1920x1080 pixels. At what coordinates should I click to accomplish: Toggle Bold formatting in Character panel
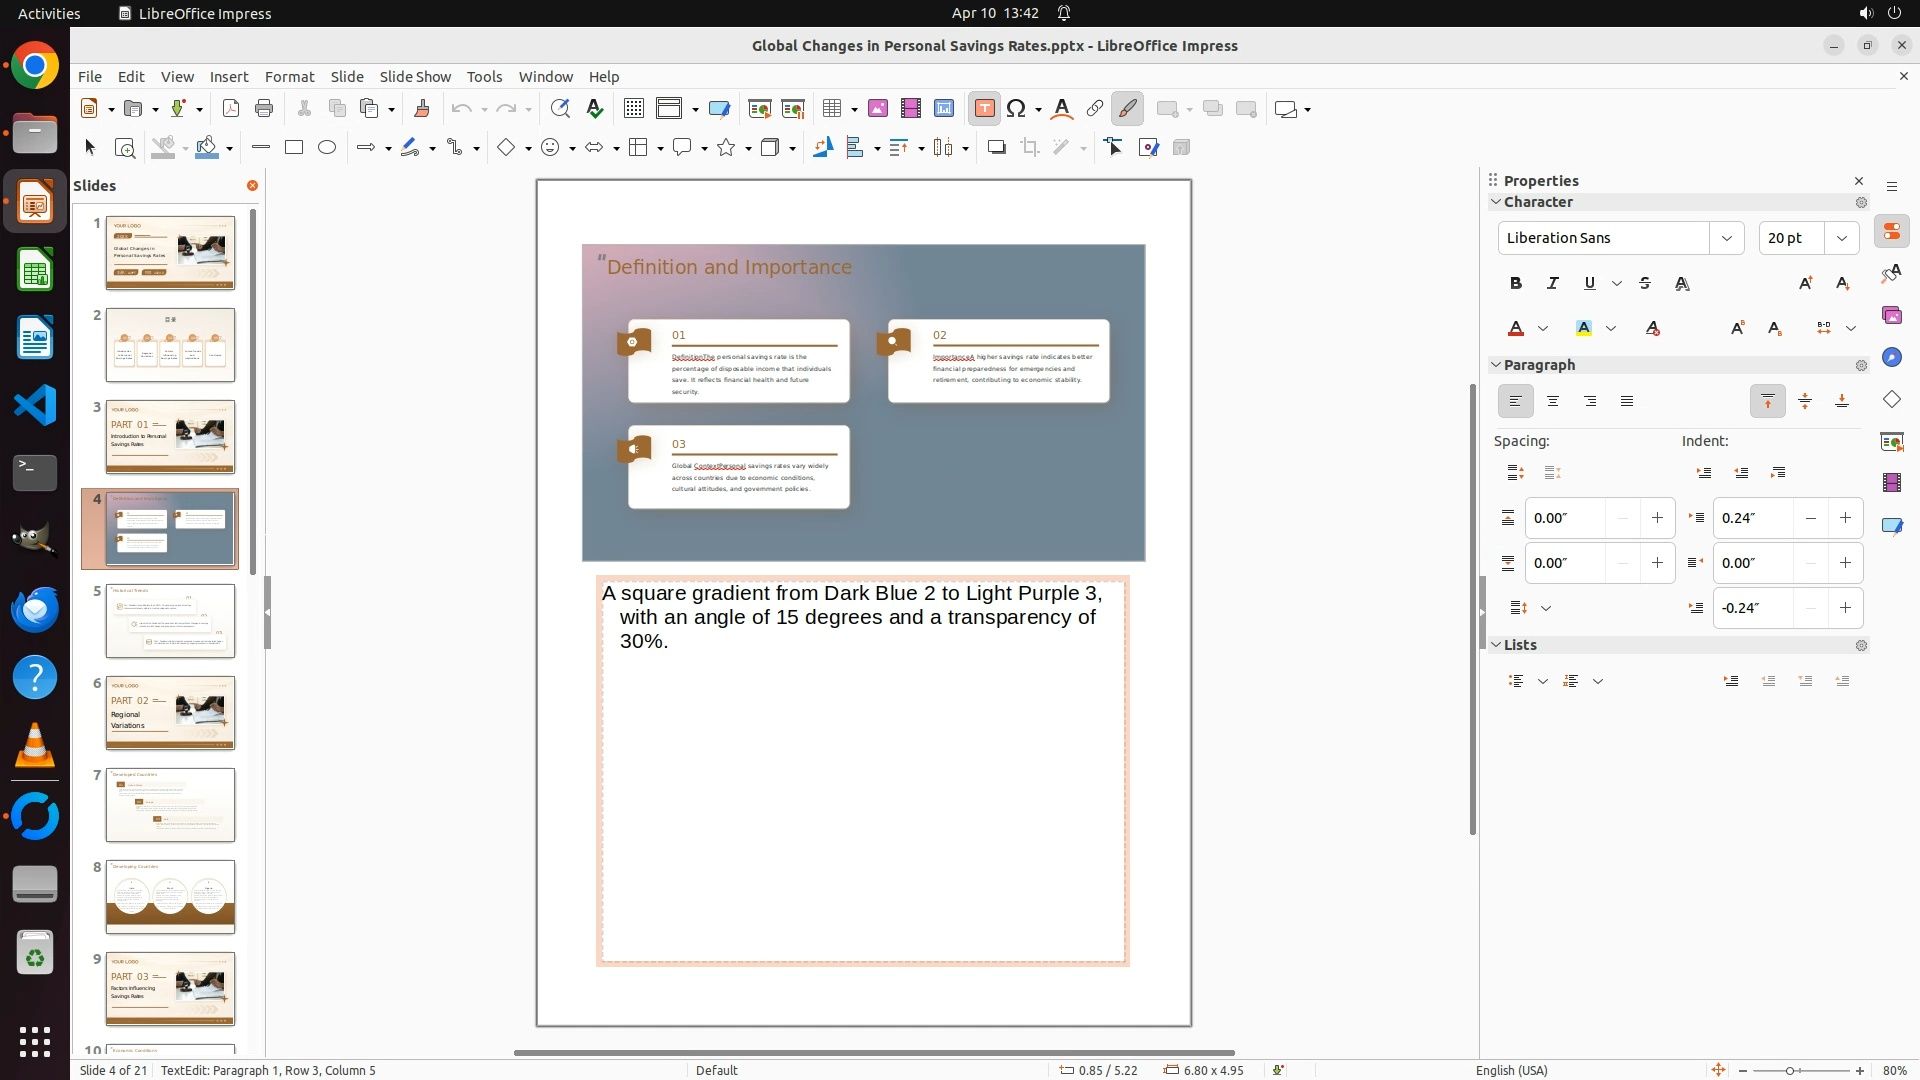[1516, 284]
